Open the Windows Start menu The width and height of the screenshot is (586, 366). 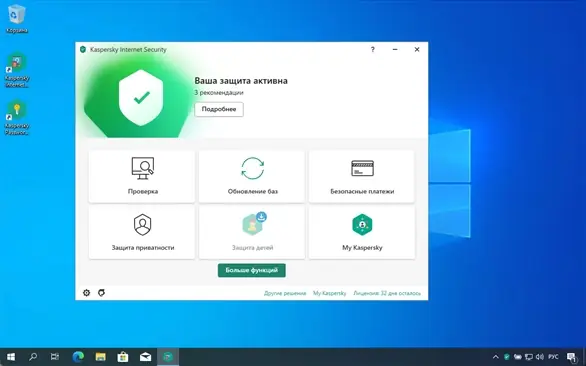11,357
